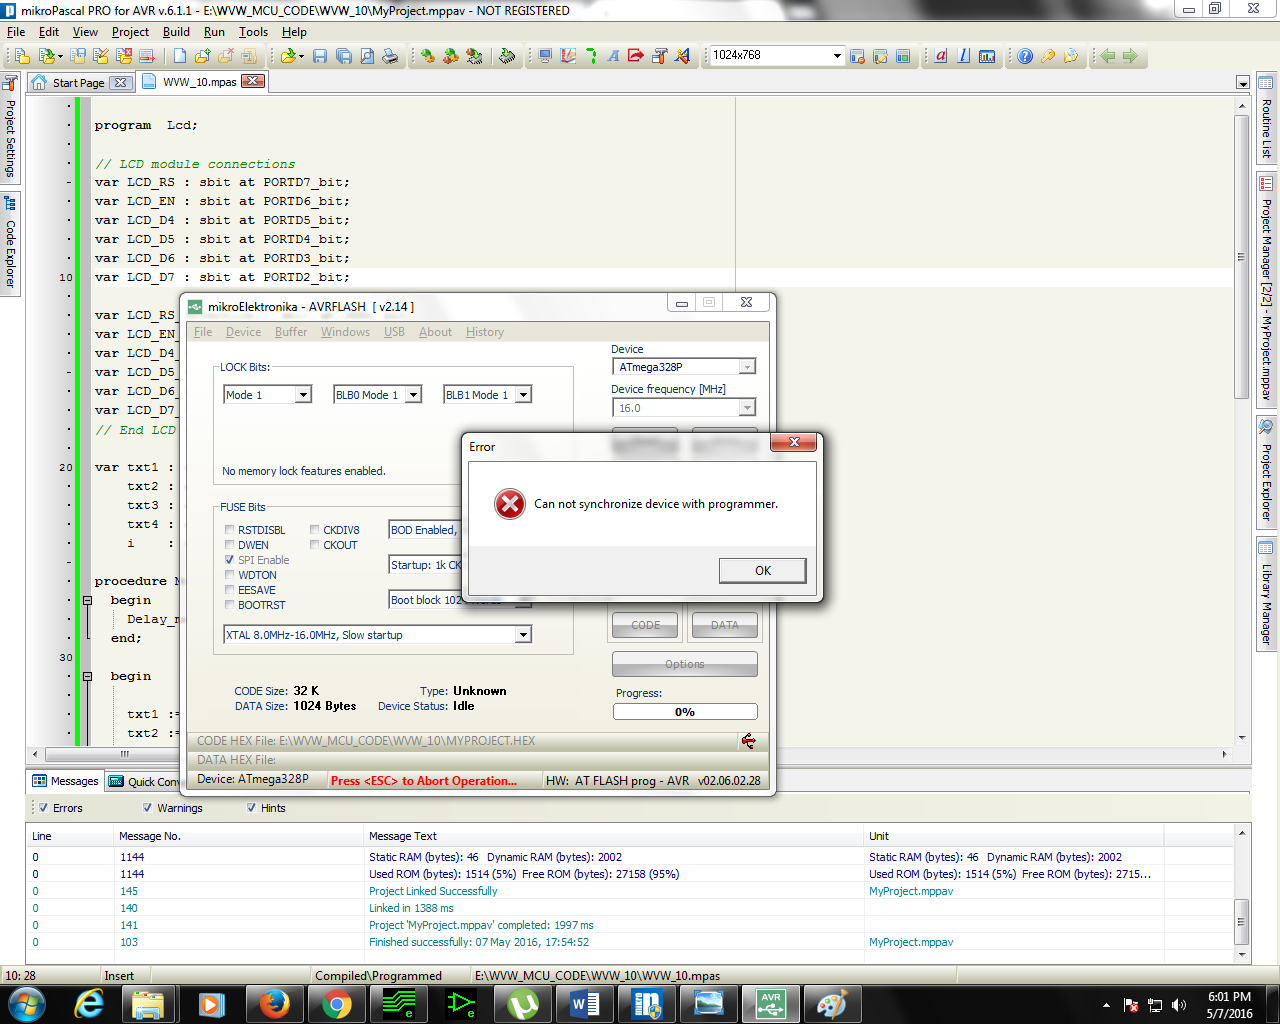
Task: Toggle the EESAVE fuse bit checkbox
Action: (230, 590)
